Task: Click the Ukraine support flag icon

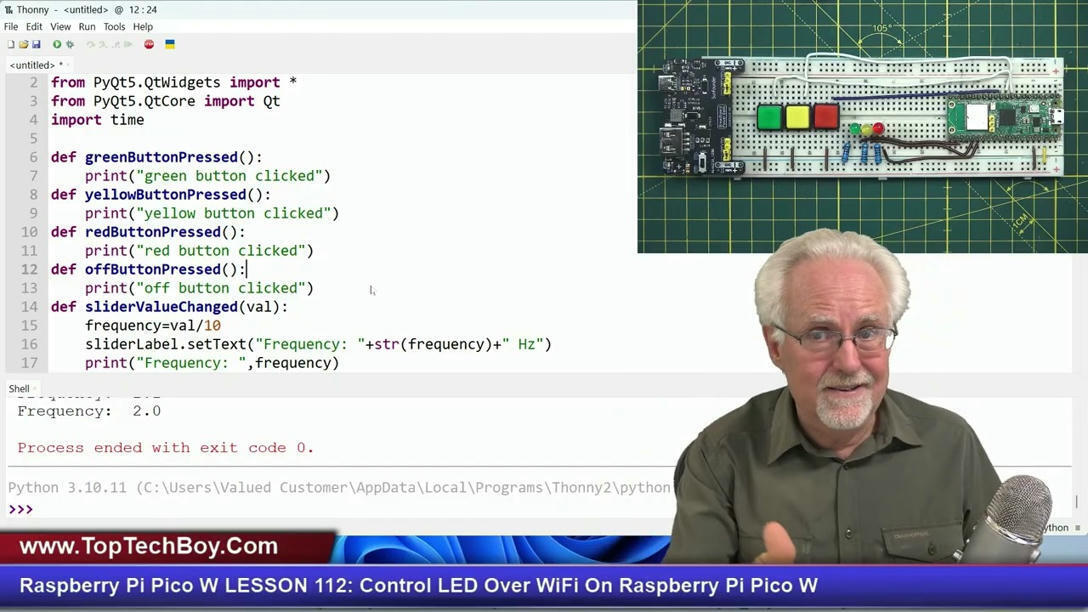Action: (x=170, y=44)
